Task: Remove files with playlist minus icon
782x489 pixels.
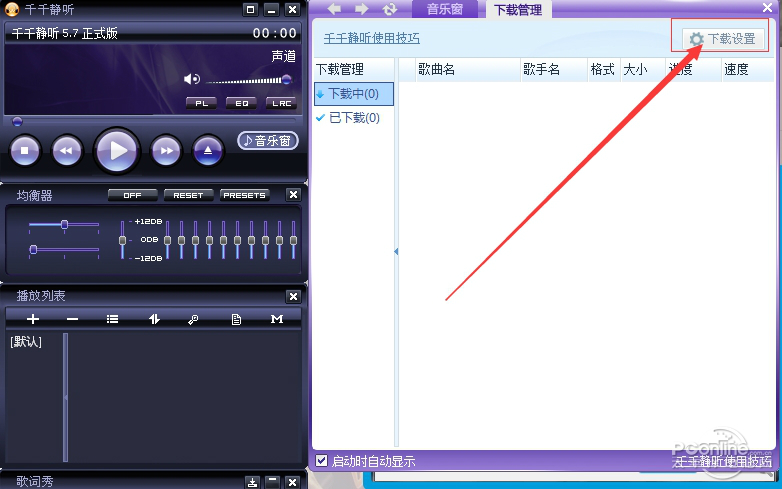Action: point(72,319)
